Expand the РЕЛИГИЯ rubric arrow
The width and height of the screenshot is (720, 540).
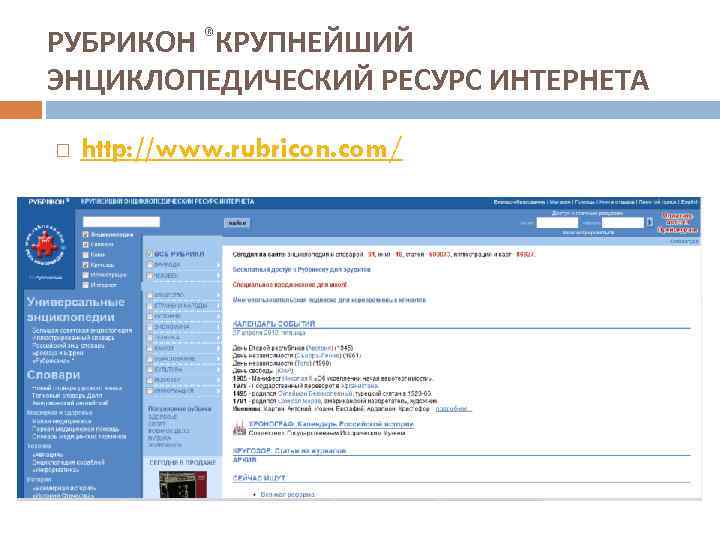[219, 380]
